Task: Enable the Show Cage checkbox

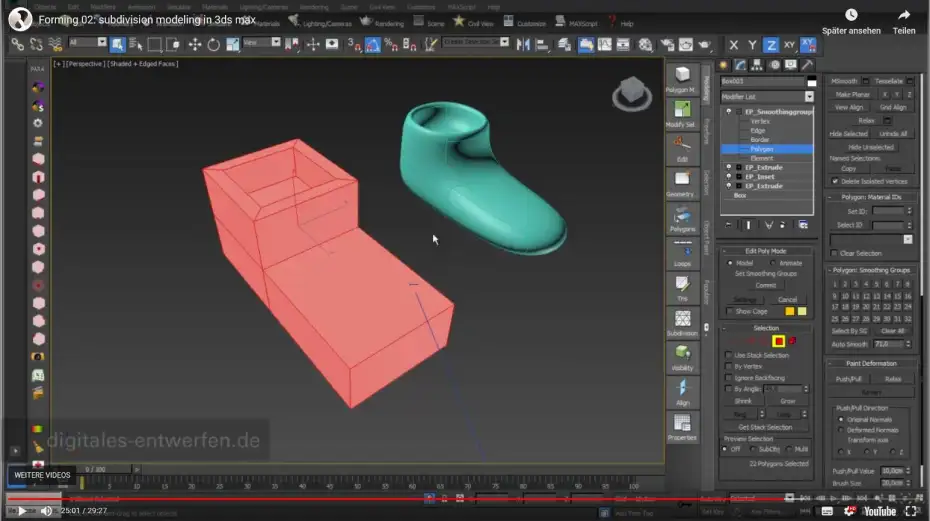Action: coord(730,311)
